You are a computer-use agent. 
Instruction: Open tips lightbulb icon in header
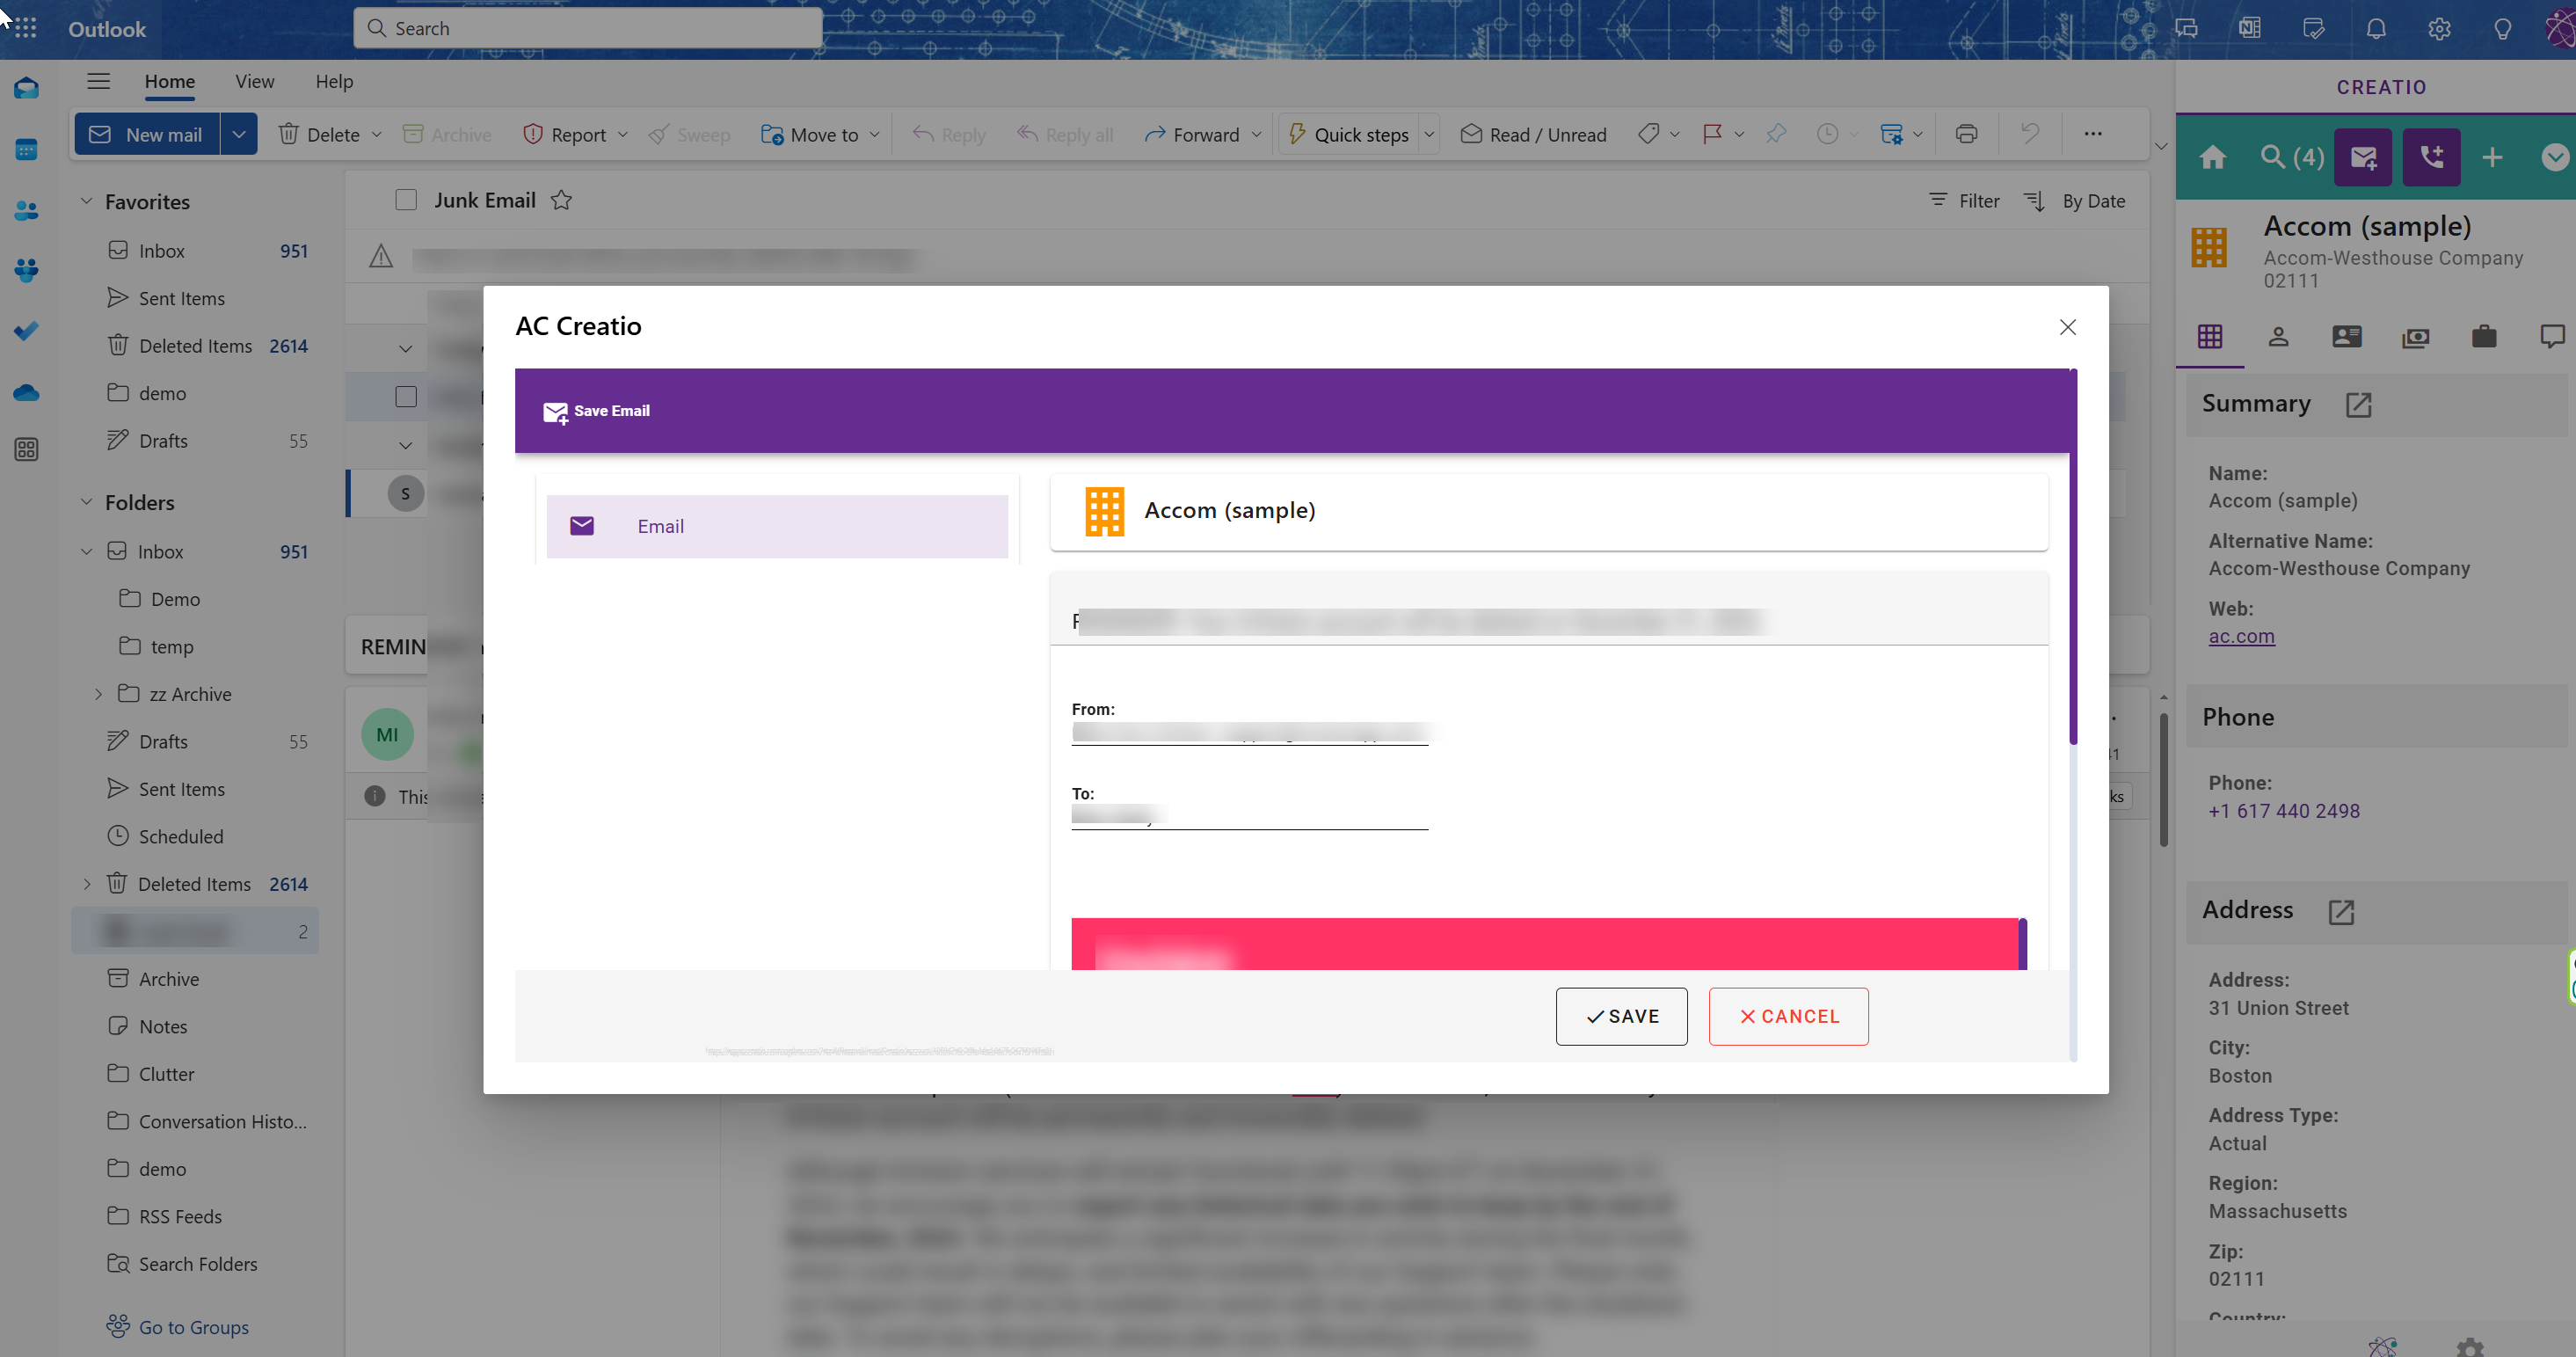(x=2502, y=28)
